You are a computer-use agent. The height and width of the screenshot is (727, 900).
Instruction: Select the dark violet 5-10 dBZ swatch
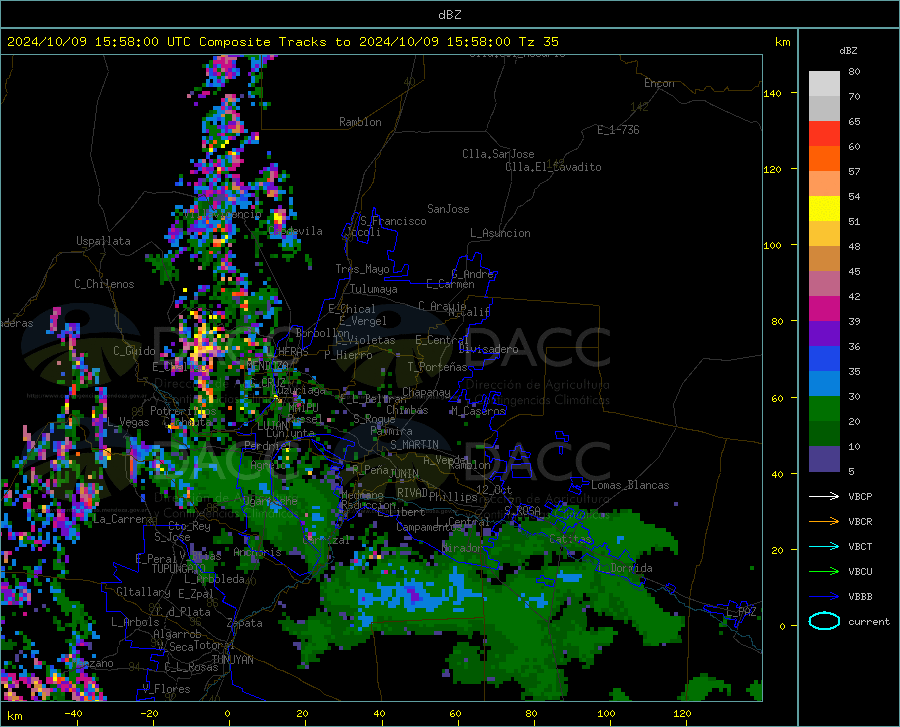tap(824, 459)
